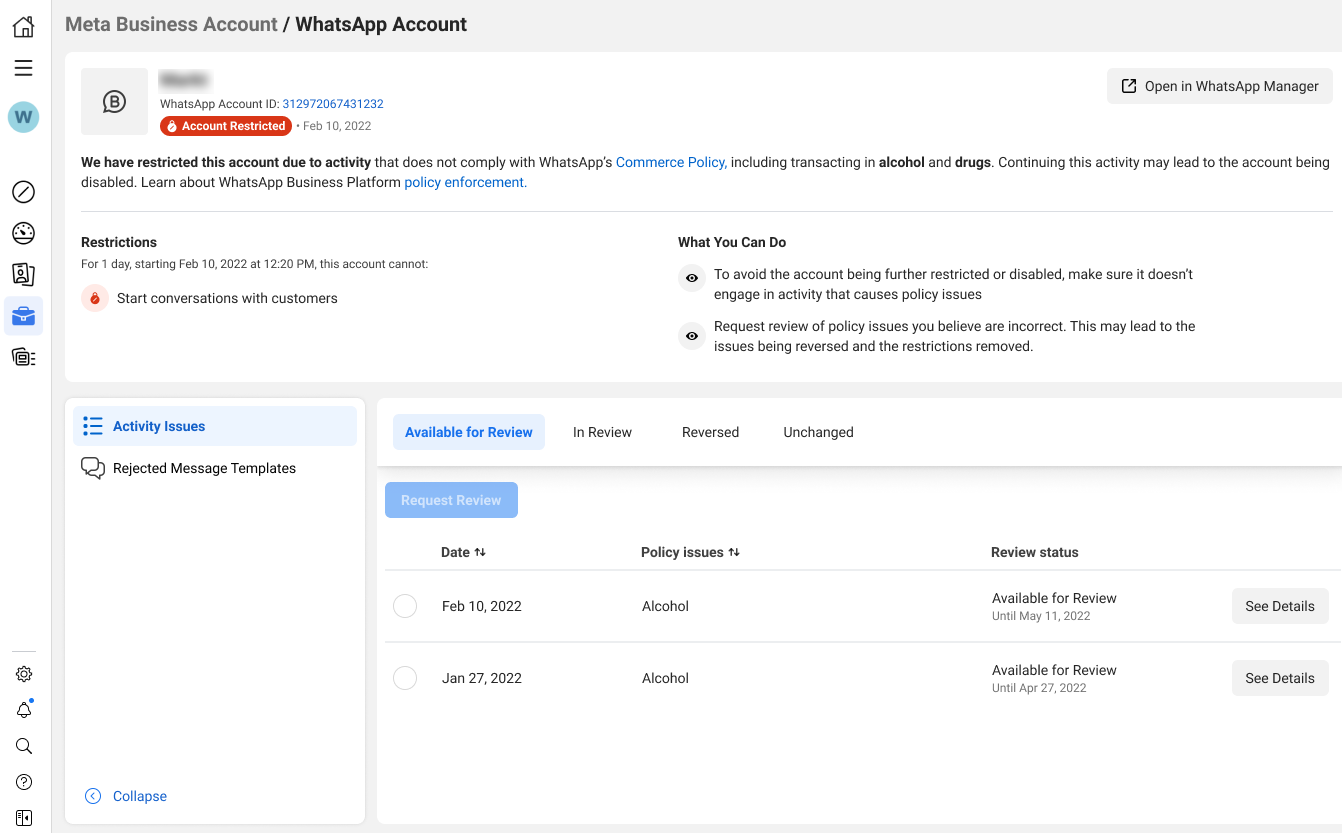See Details for Feb 10, 2022 issue
Screen dimensions: 1342x833
point(1280,606)
